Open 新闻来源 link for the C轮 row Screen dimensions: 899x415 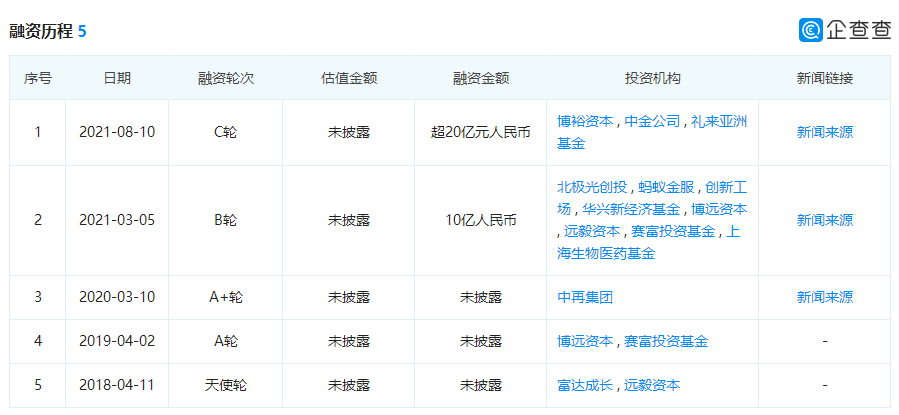(x=824, y=132)
